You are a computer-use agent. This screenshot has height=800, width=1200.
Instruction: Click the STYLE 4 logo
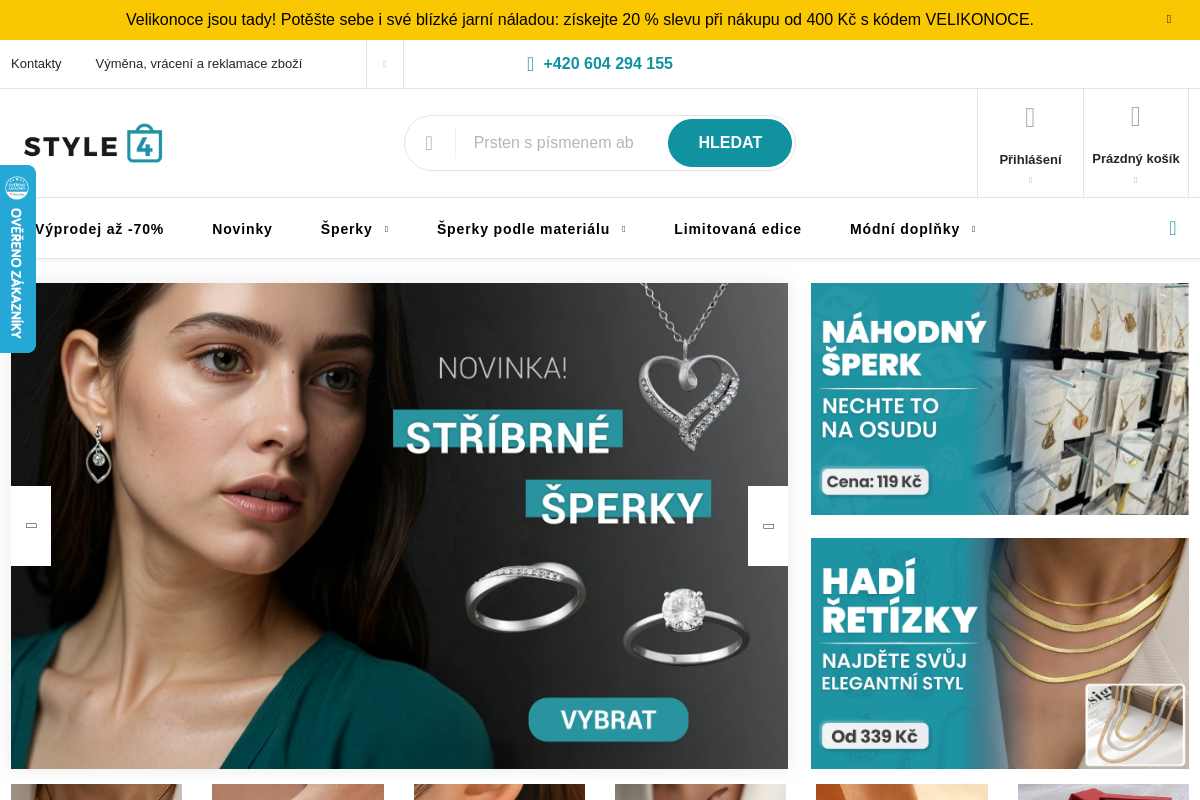tap(93, 144)
